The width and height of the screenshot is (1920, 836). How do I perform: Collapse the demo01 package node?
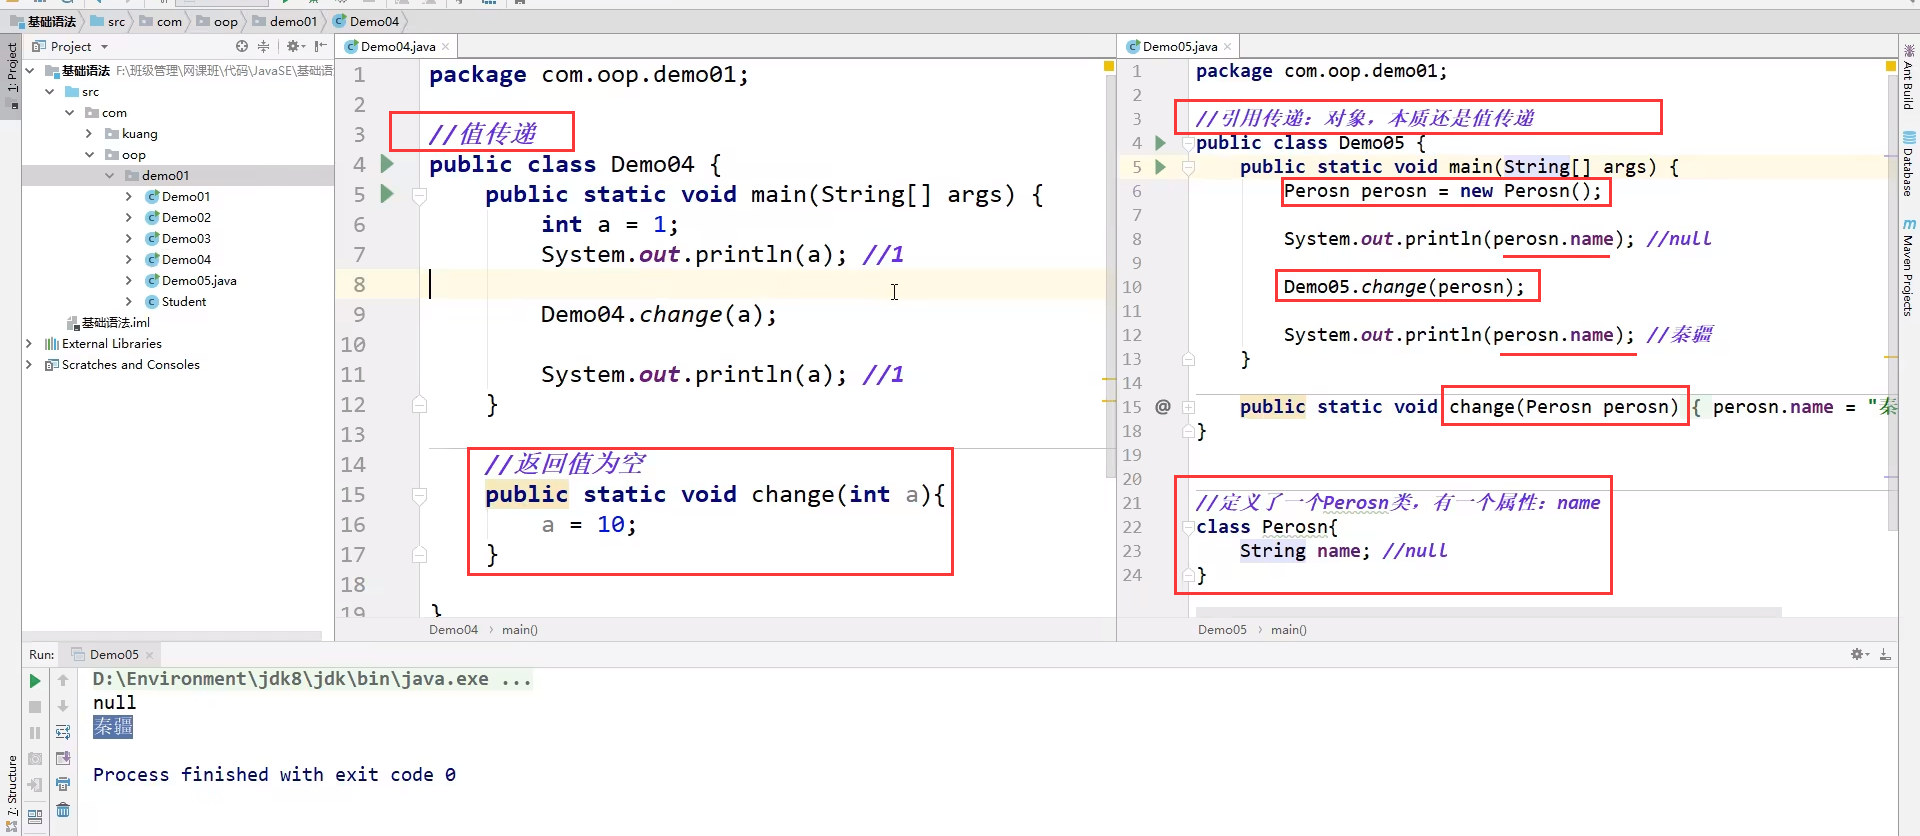(x=110, y=176)
